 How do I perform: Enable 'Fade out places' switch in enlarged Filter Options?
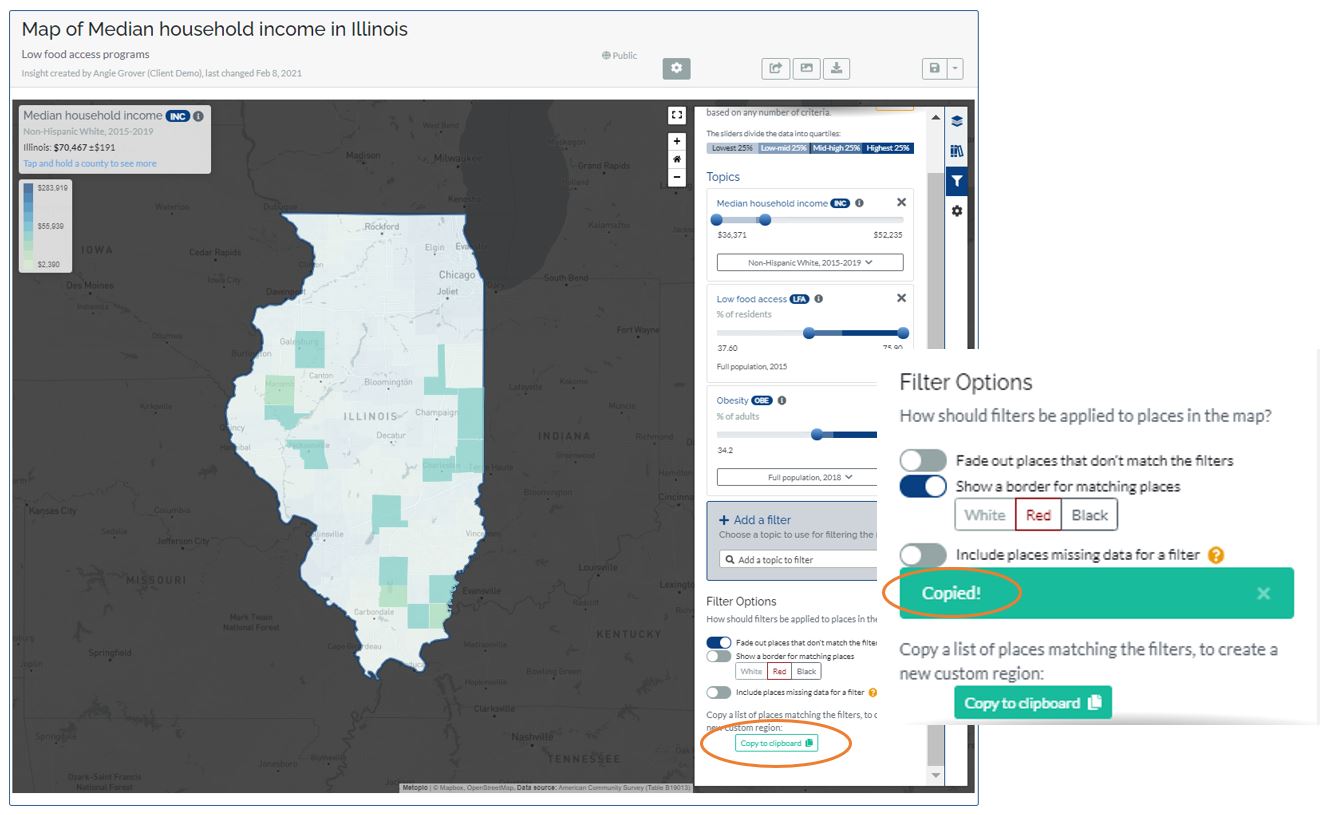(922, 460)
